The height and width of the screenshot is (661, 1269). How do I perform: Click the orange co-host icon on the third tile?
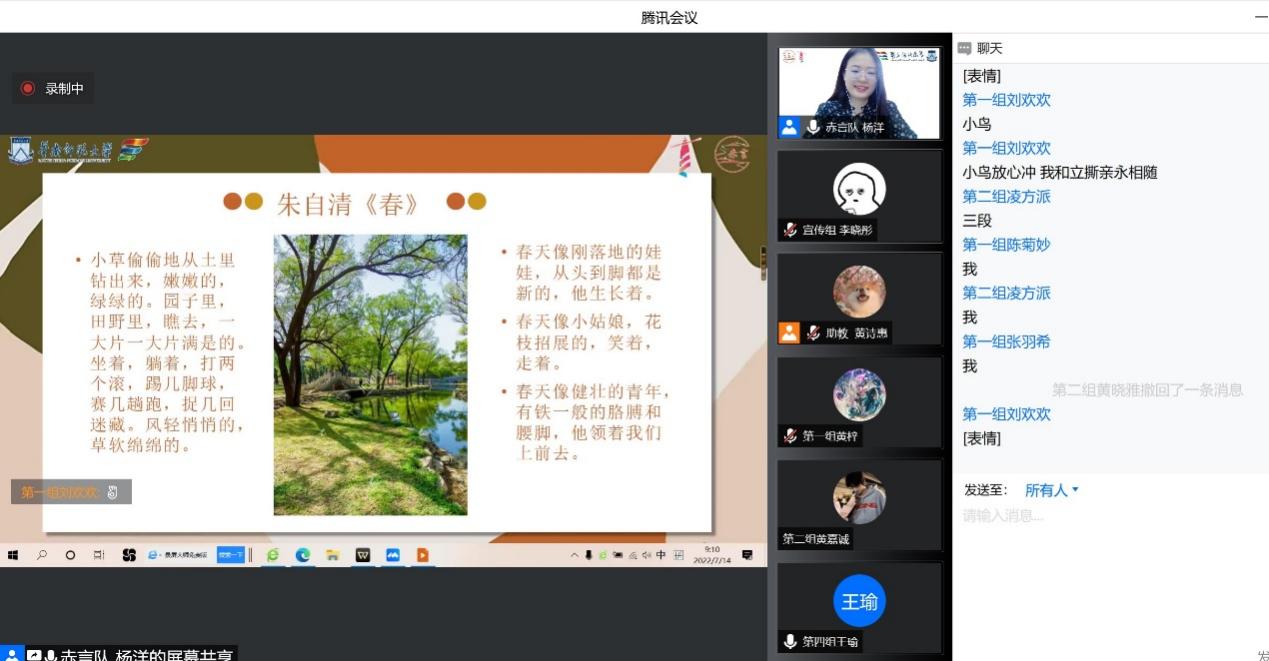coord(789,333)
